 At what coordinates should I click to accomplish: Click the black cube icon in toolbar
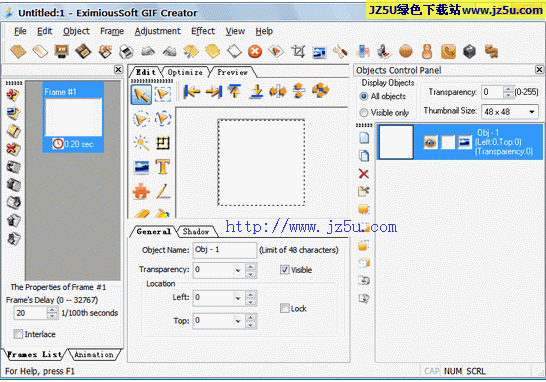[469, 52]
